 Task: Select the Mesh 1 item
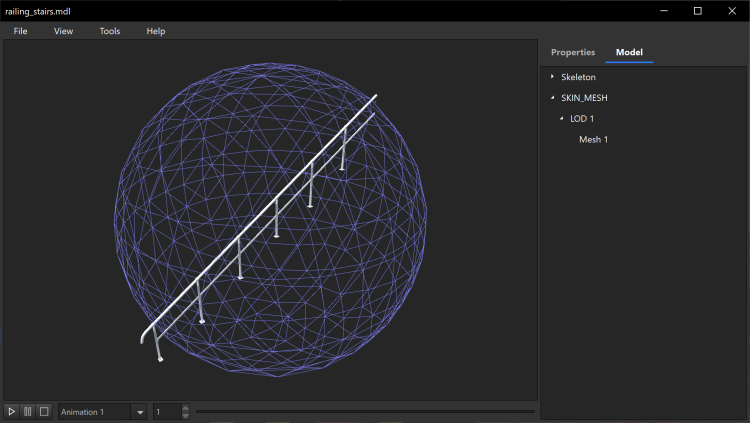pyautogui.click(x=593, y=139)
